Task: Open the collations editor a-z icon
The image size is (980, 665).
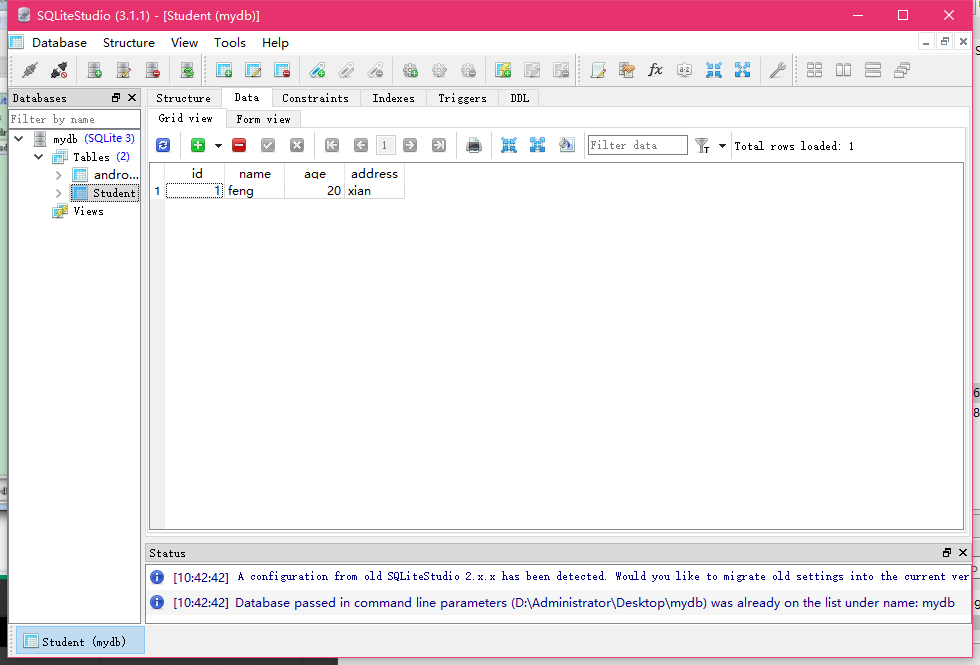Action: [684, 70]
